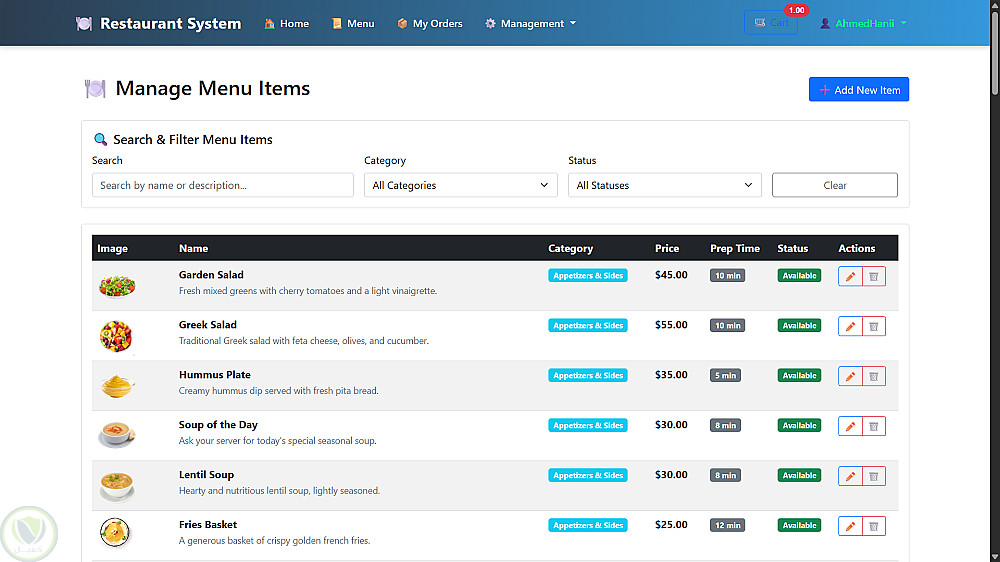The image size is (1000, 562).
Task: Delete the Fries Basket item
Action: pos(874,526)
